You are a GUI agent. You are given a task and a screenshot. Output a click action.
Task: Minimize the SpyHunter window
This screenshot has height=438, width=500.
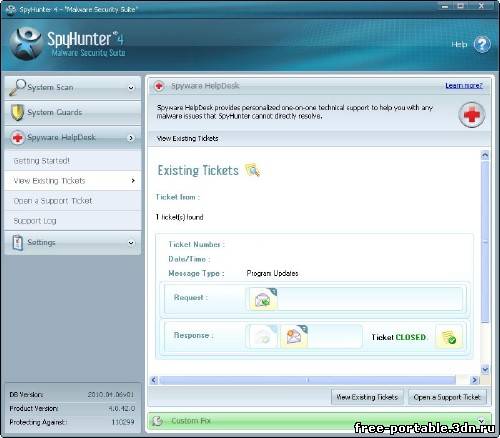[445, 6]
